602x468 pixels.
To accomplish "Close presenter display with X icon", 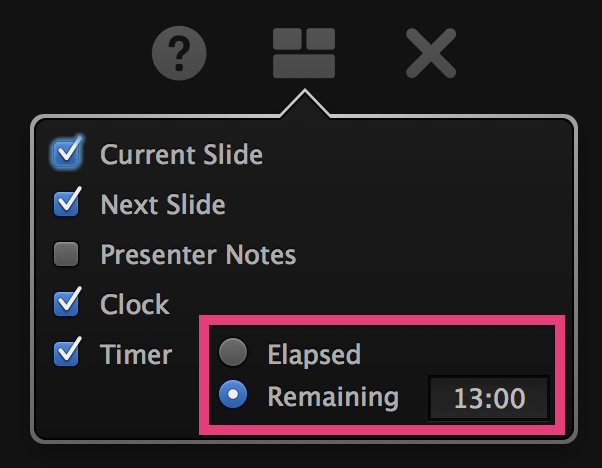I will (431, 53).
